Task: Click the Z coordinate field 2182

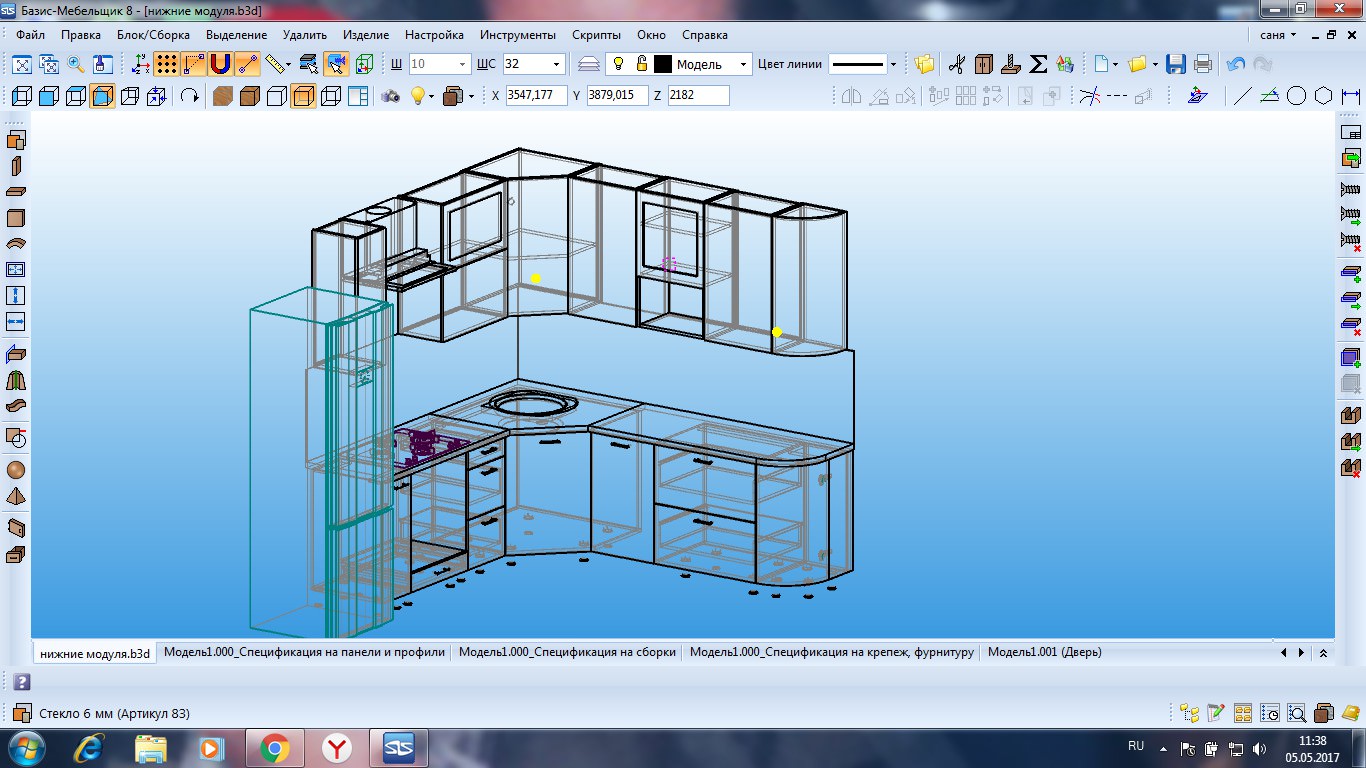Action: tap(698, 96)
